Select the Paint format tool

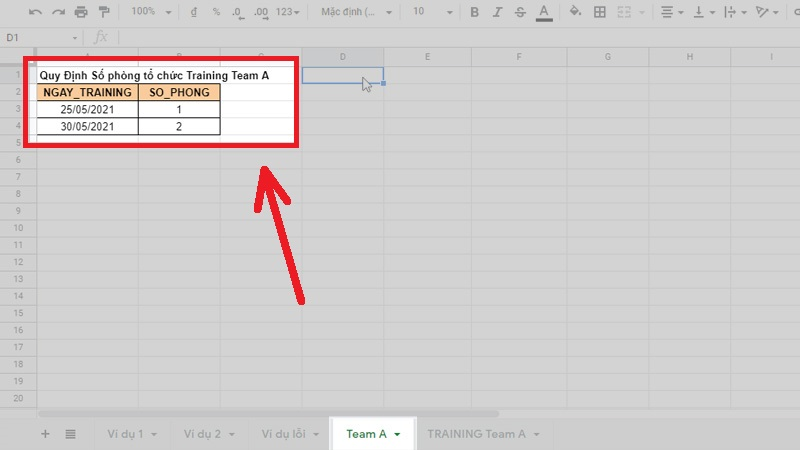coord(104,13)
